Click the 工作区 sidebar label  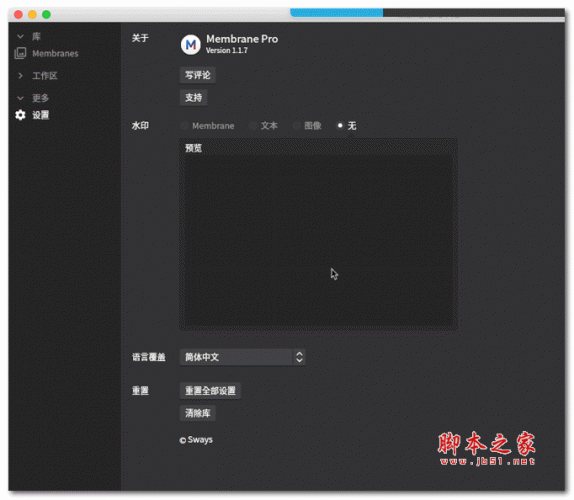[45, 76]
